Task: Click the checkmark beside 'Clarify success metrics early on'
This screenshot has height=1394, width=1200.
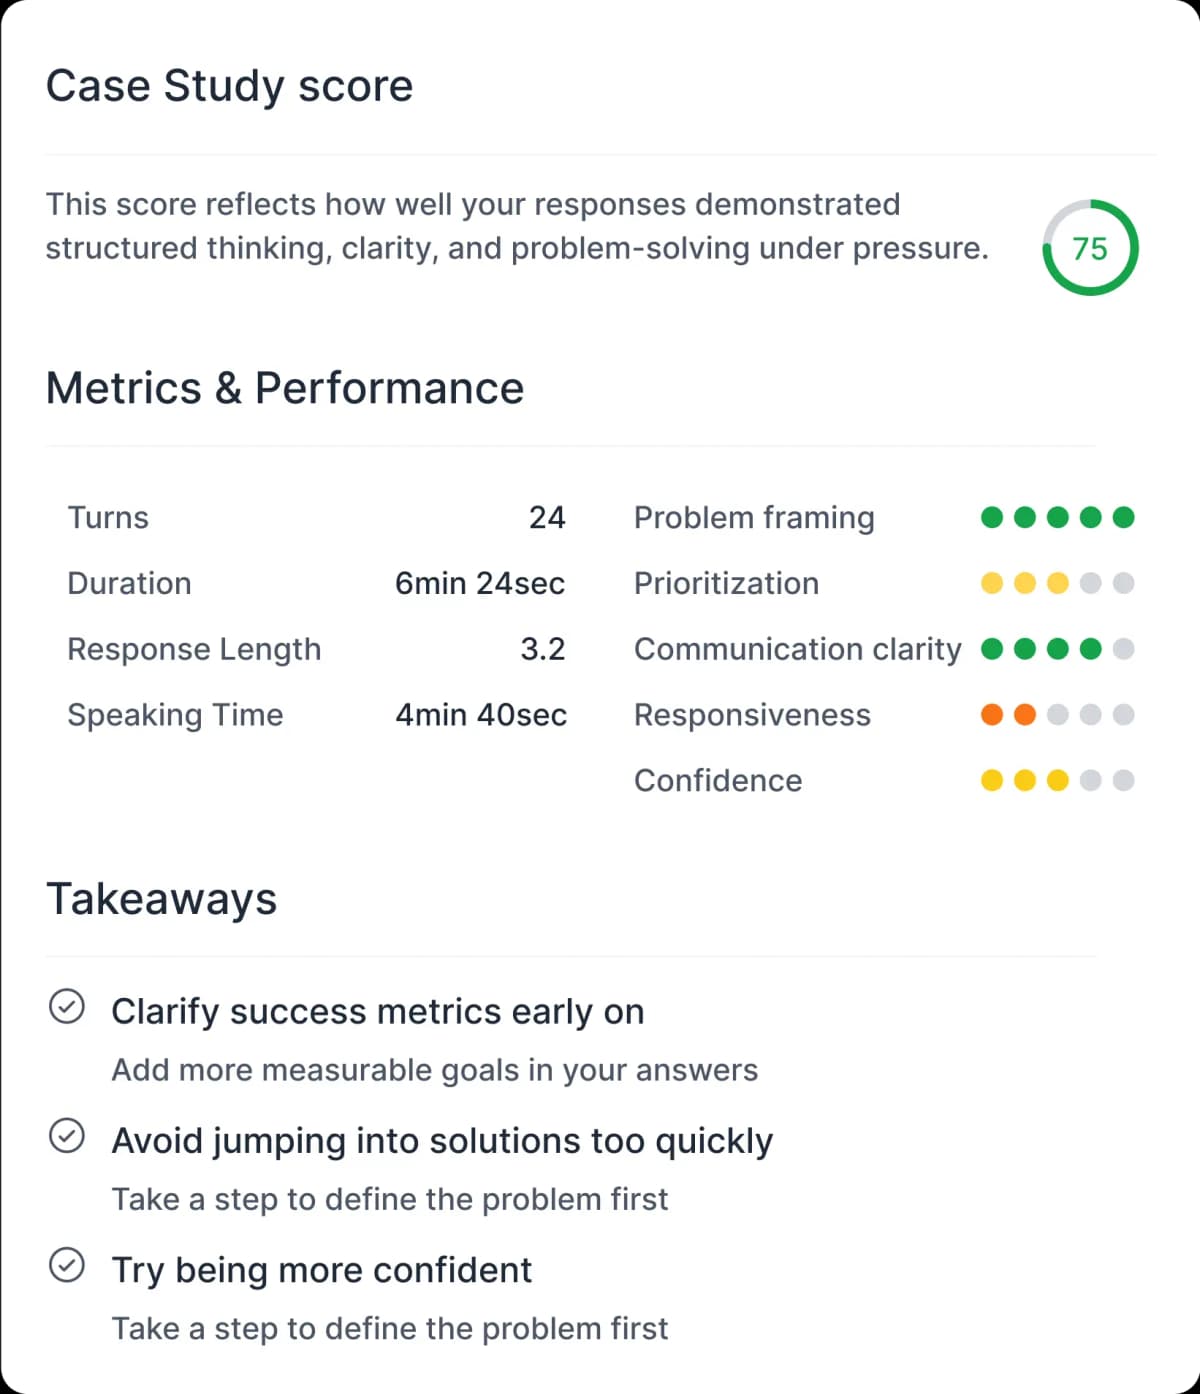Action: pos(67,1009)
